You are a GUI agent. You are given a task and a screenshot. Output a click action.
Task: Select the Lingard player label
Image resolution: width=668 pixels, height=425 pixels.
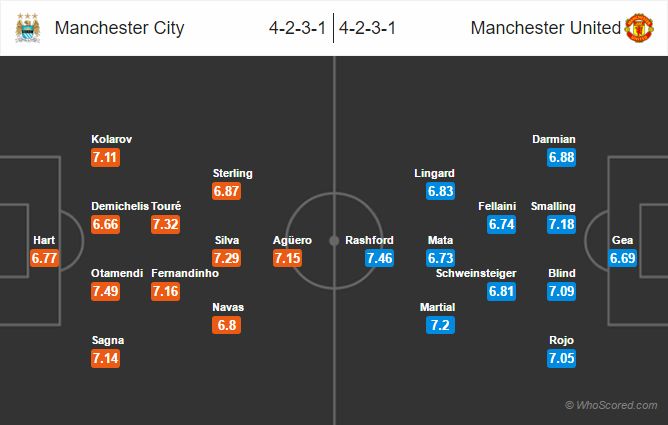[434, 173]
